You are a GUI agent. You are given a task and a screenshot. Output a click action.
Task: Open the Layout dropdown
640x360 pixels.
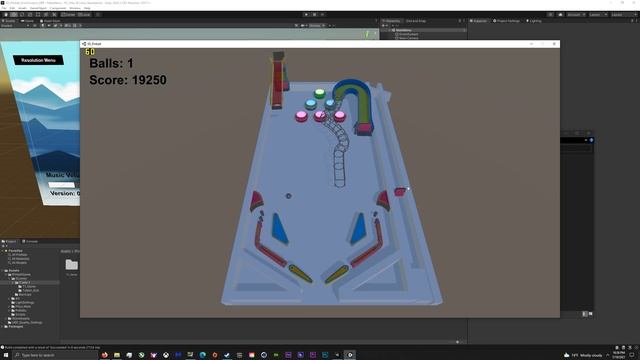pos(624,15)
